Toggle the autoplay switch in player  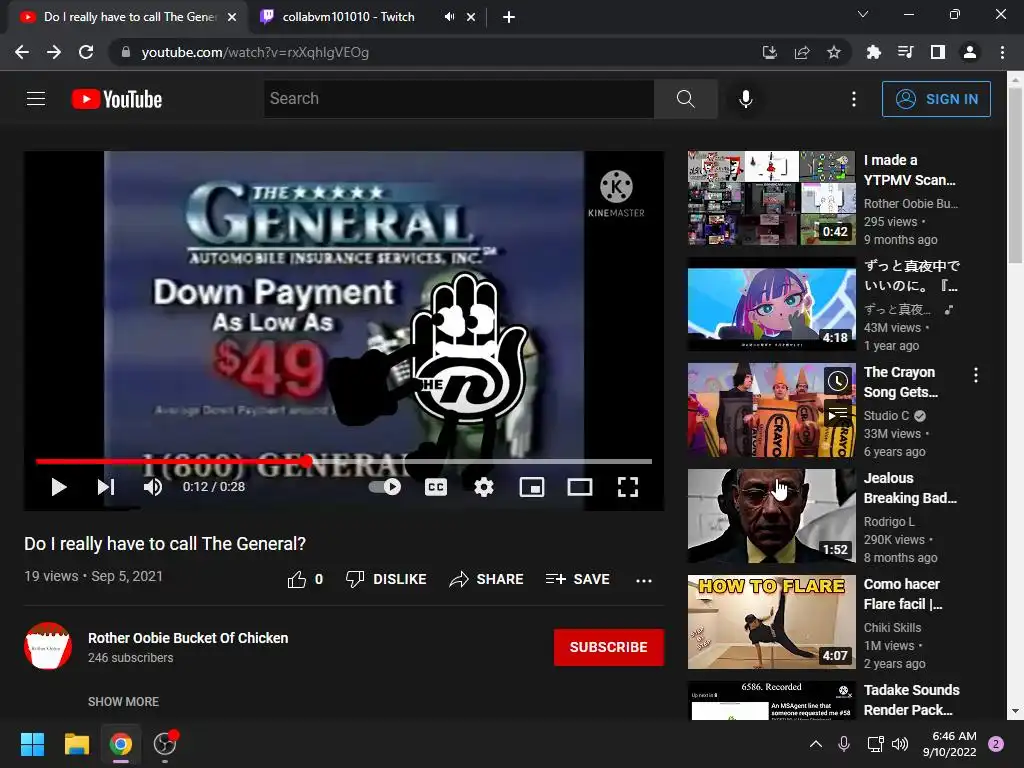coord(385,487)
